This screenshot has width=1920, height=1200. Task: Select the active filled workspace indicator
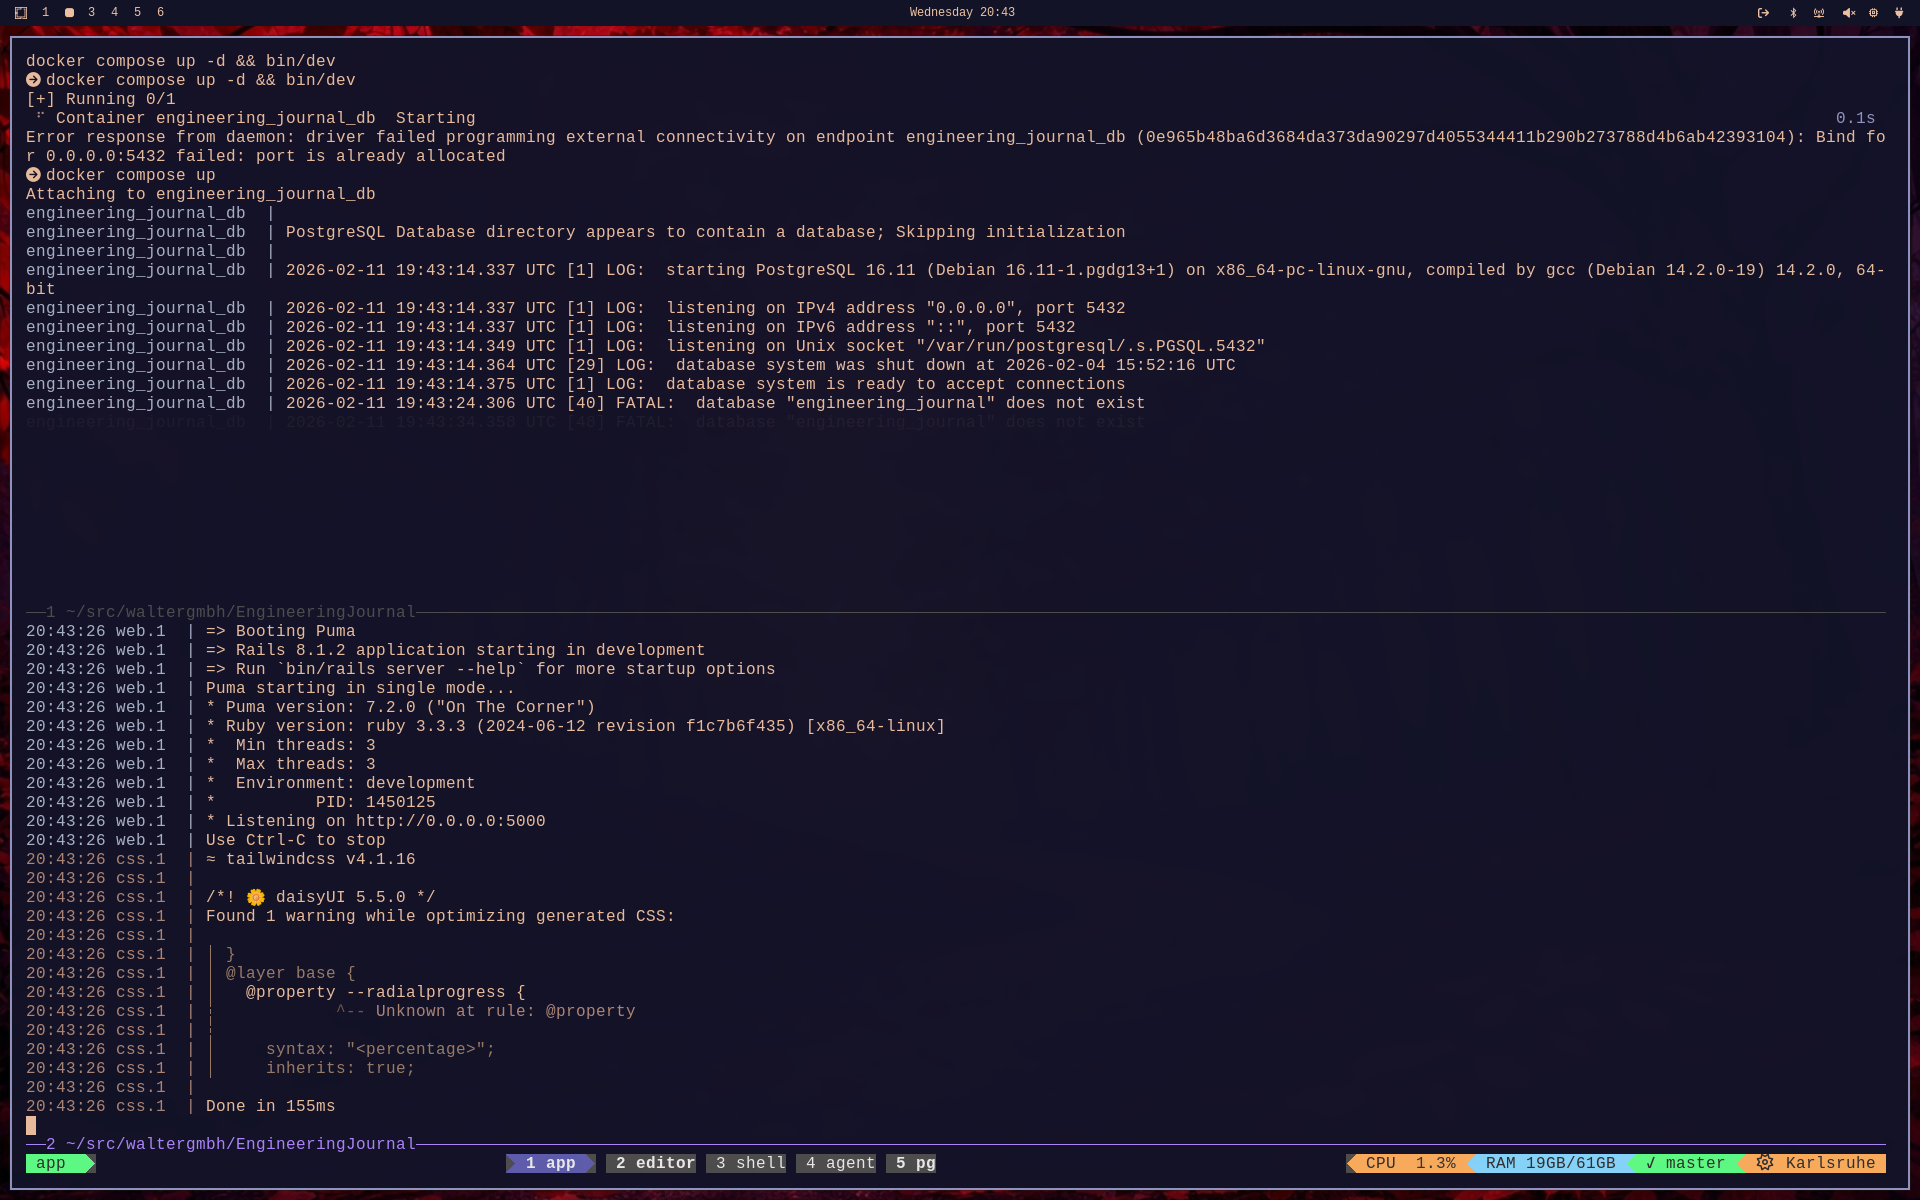click(x=69, y=13)
